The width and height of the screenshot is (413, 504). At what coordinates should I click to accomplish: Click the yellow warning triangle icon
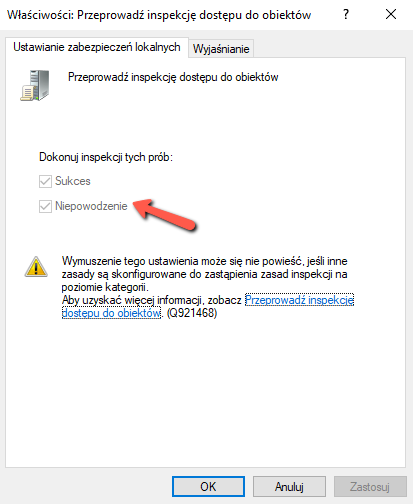(x=36, y=267)
